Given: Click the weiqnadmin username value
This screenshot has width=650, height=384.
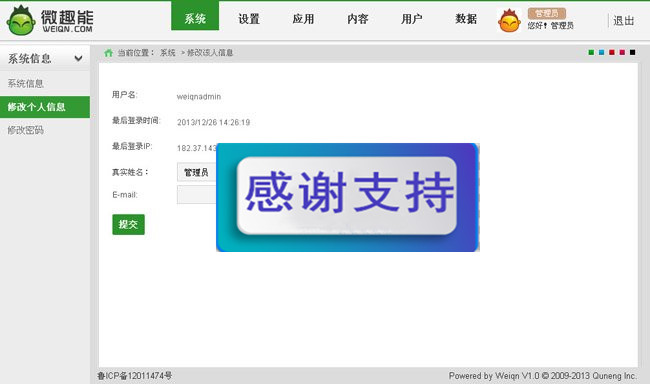Looking at the screenshot, I should point(199,97).
